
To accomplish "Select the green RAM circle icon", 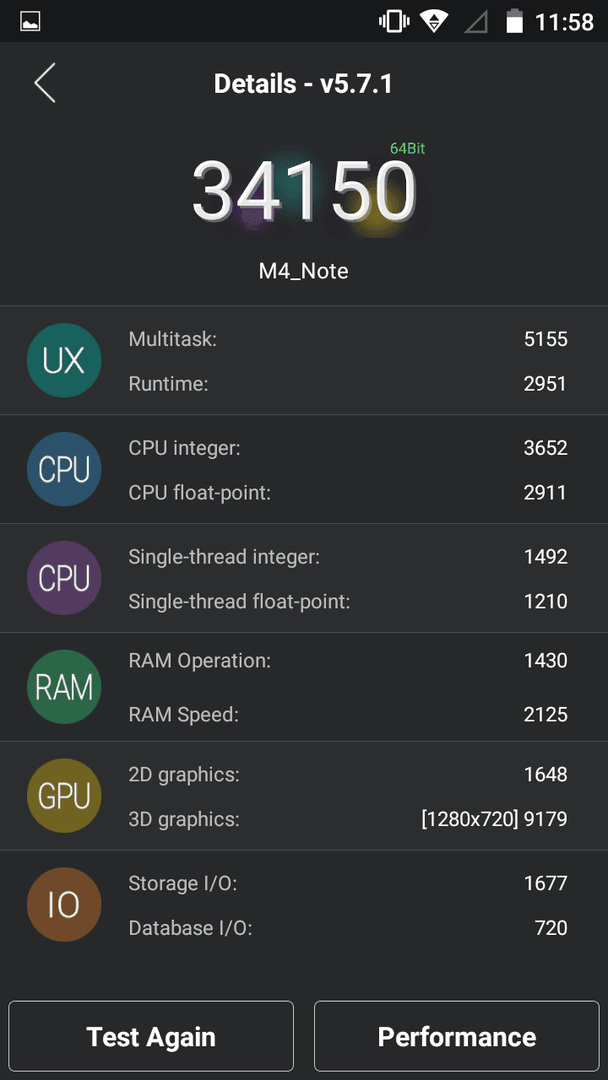I will pyautogui.click(x=64, y=687).
